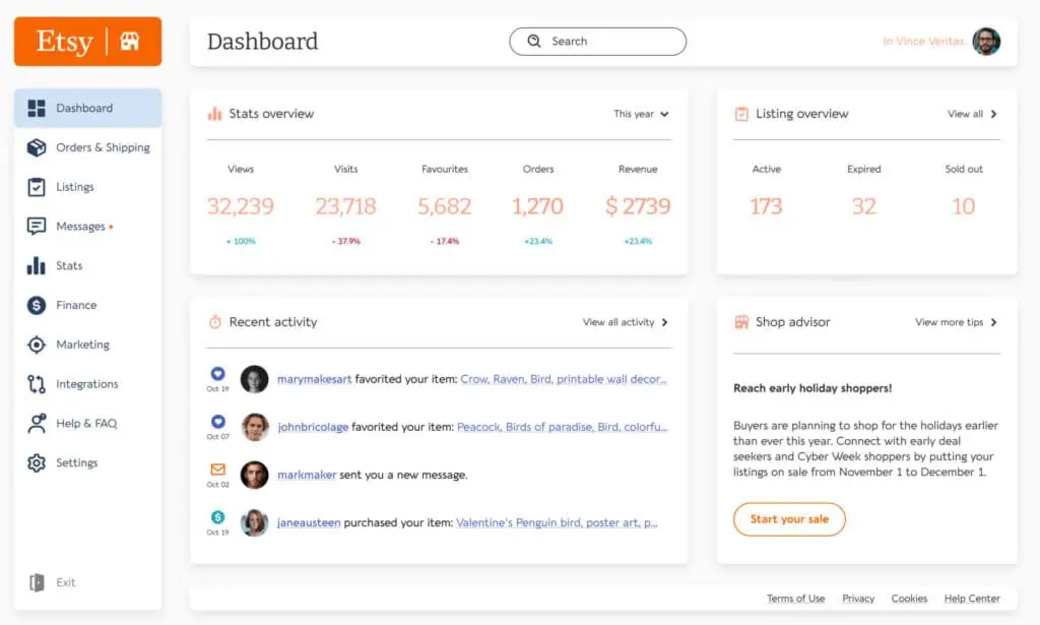
Task: Click the Orders & Shipping box icon
Action: tap(36, 147)
